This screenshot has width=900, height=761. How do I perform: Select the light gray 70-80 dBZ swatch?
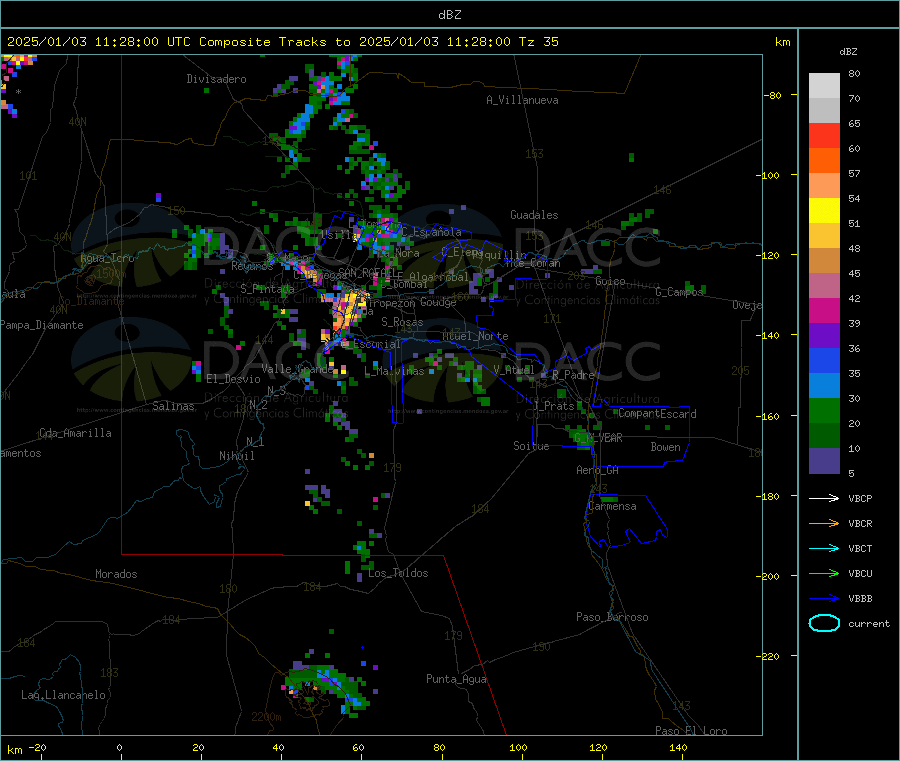[824, 86]
